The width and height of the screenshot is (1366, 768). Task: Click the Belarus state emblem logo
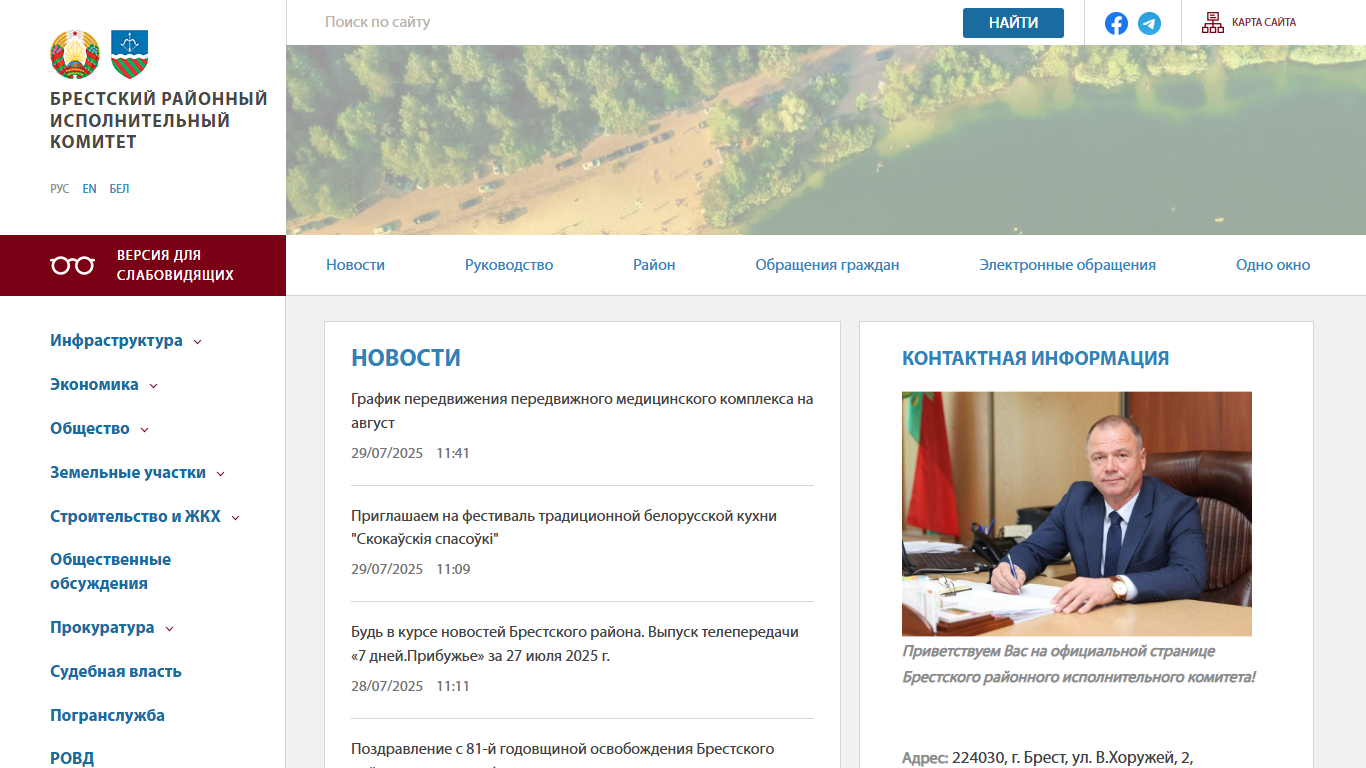coord(75,54)
